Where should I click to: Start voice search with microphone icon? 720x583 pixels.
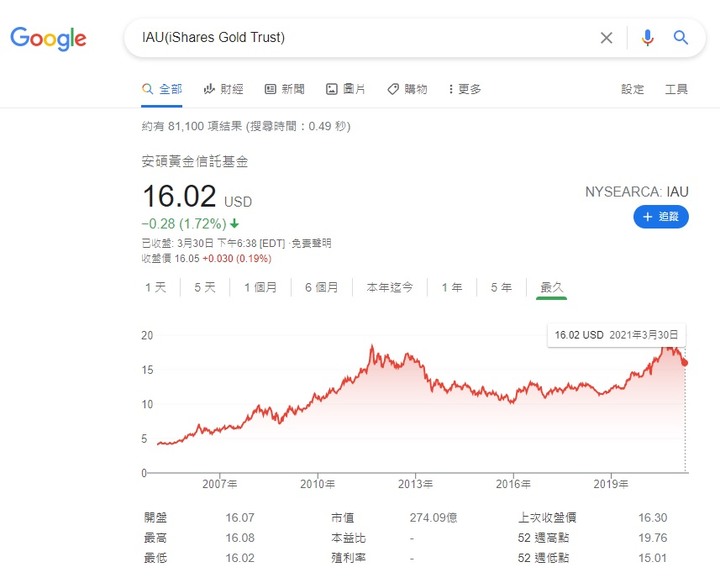point(647,38)
